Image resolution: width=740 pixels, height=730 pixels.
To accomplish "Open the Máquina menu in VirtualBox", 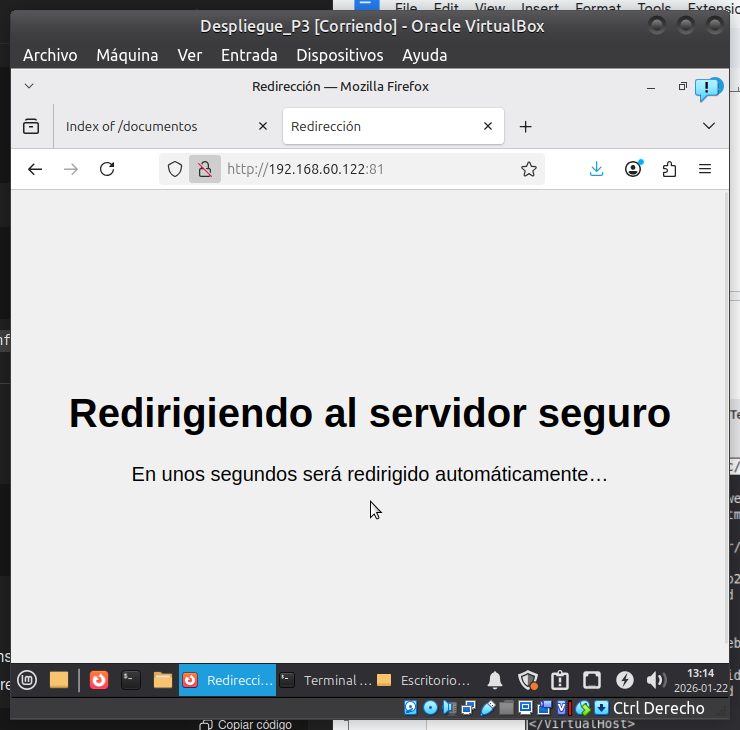I will click(127, 55).
